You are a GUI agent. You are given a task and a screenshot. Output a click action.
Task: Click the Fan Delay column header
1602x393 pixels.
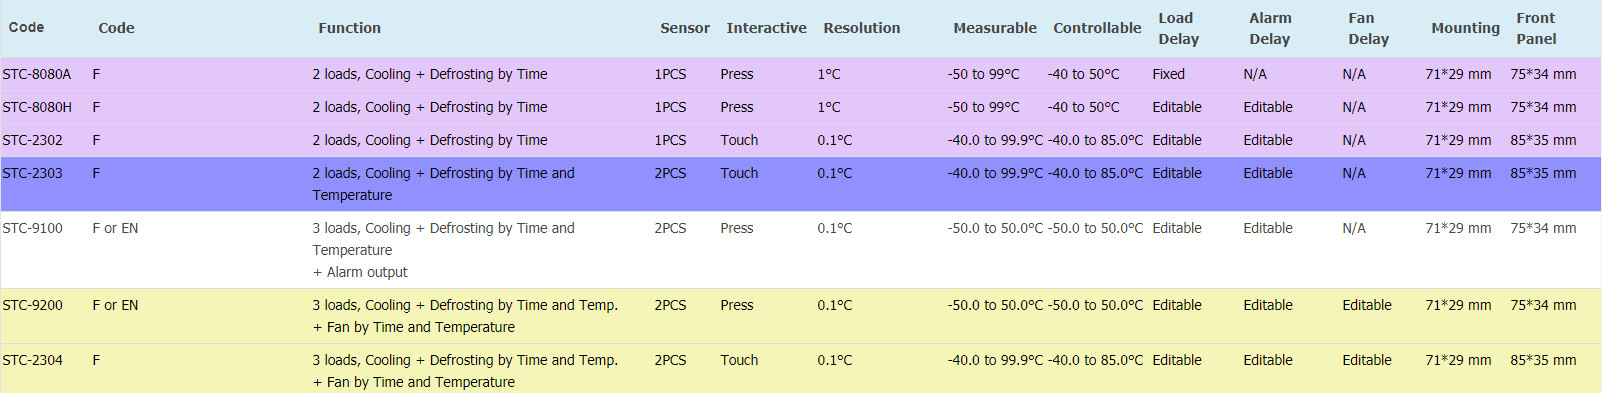[x=1368, y=28]
